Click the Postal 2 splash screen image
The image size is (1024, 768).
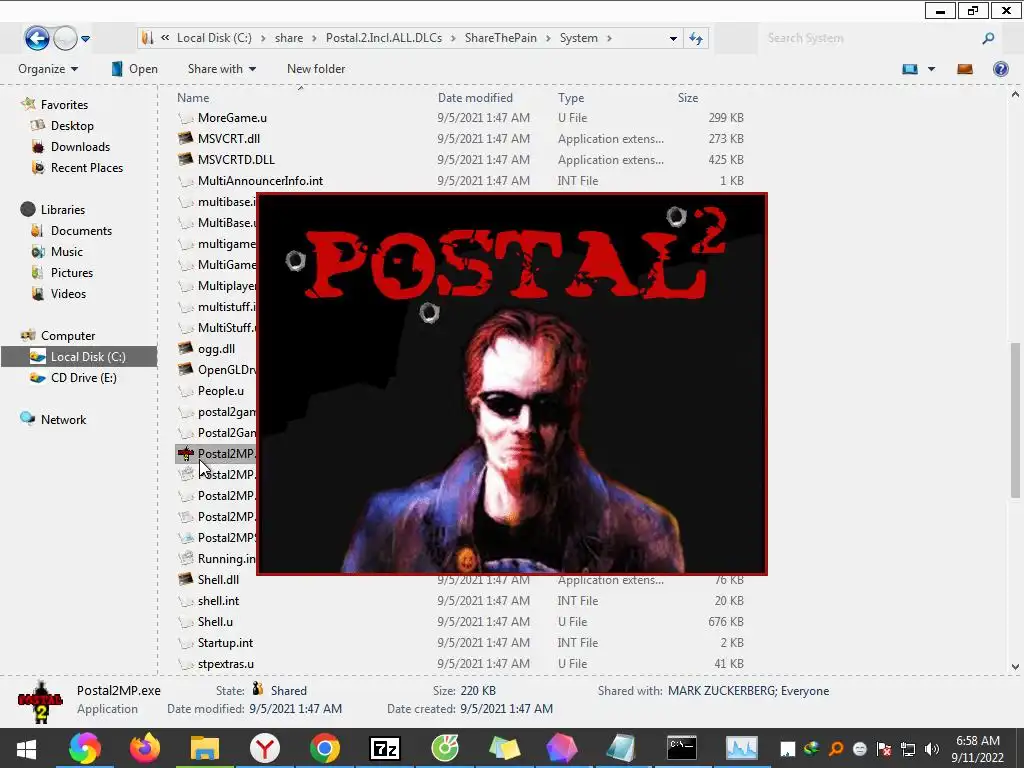[511, 384]
